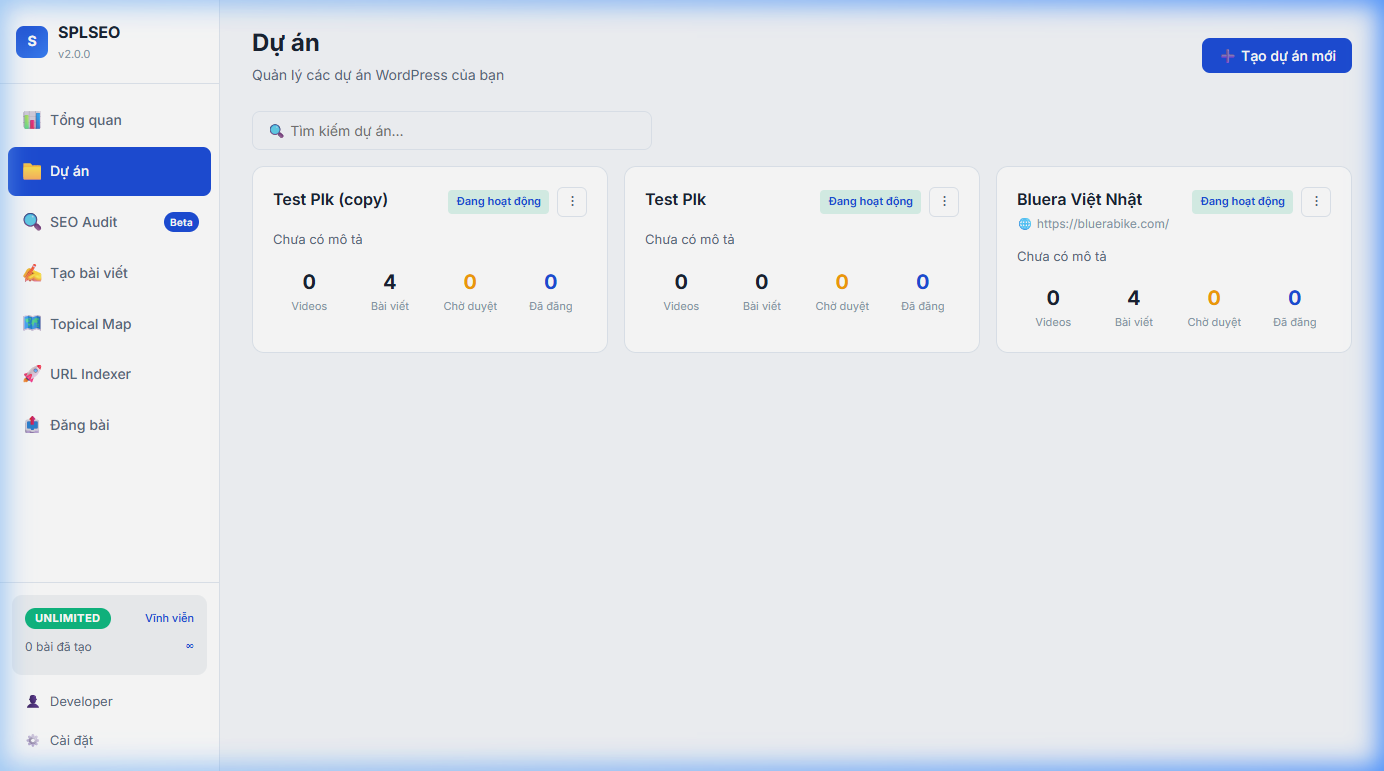
Task: Open the bluerabike.com URL link
Action: click(1102, 224)
